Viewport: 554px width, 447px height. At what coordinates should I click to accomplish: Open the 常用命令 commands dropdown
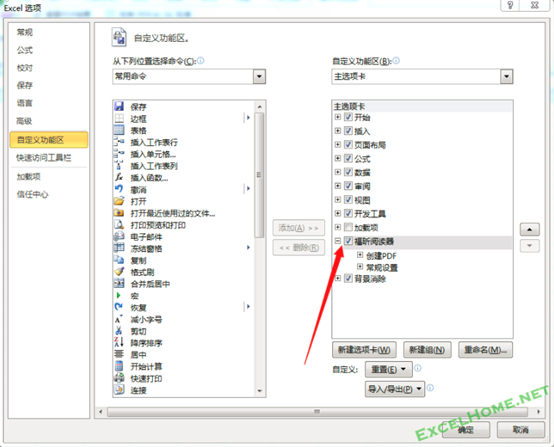(x=259, y=76)
